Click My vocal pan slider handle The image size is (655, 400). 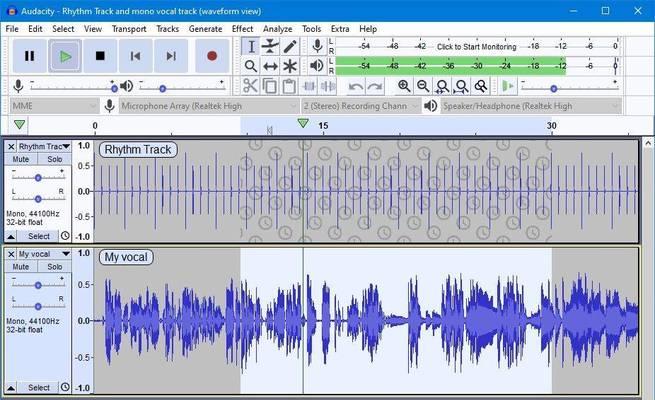click(38, 306)
